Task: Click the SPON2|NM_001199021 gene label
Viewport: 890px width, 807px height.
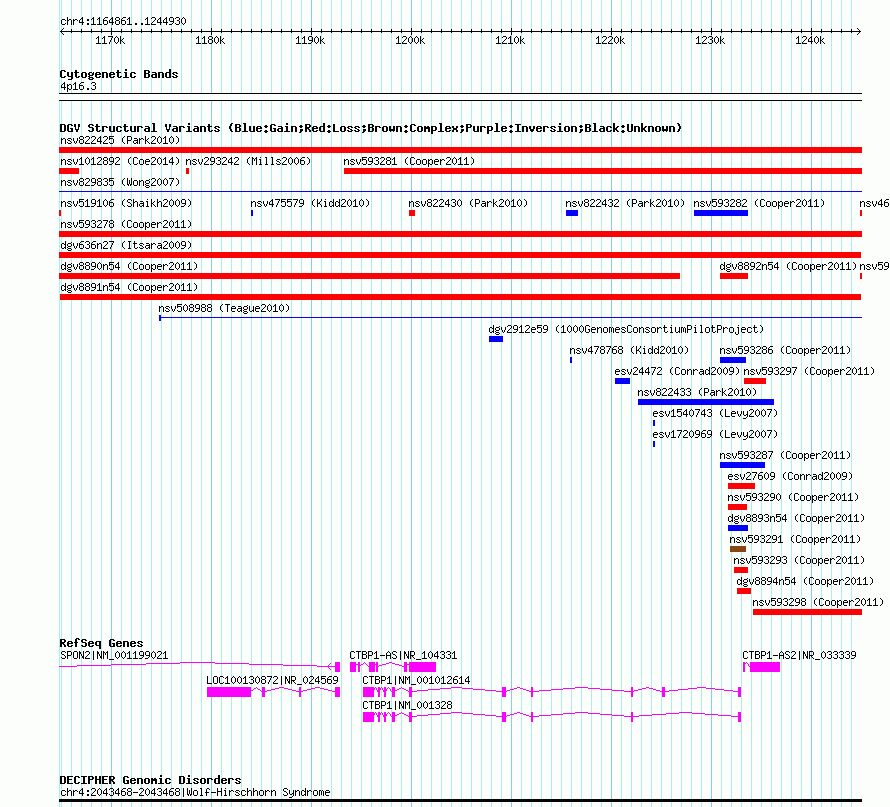Action: (114, 655)
